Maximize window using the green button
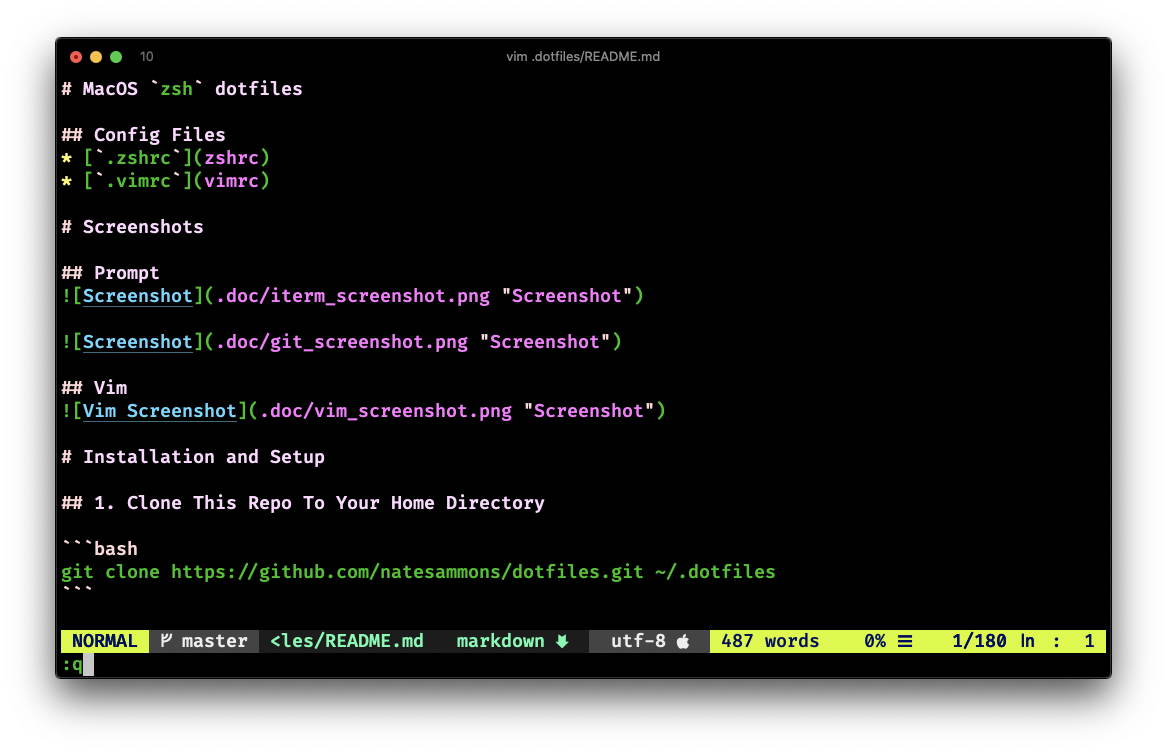This screenshot has height=752, width=1167. pyautogui.click(x=116, y=57)
